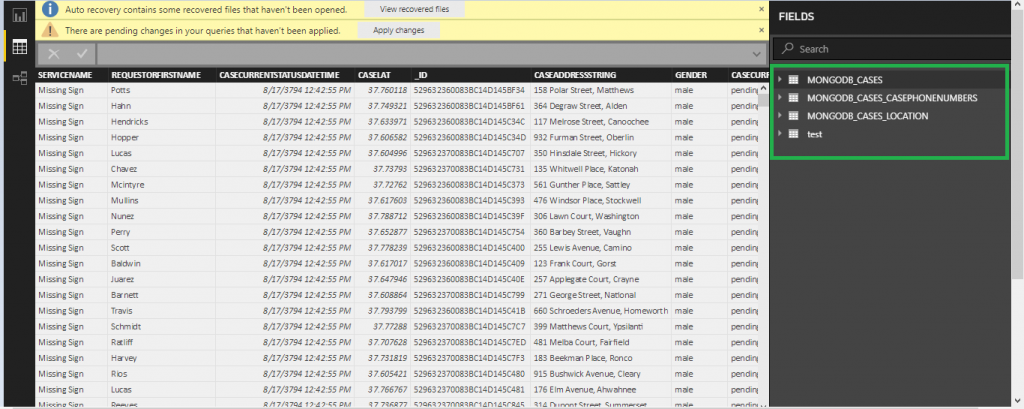
Task: Cancel formula with the X icon
Action: [x=54, y=54]
